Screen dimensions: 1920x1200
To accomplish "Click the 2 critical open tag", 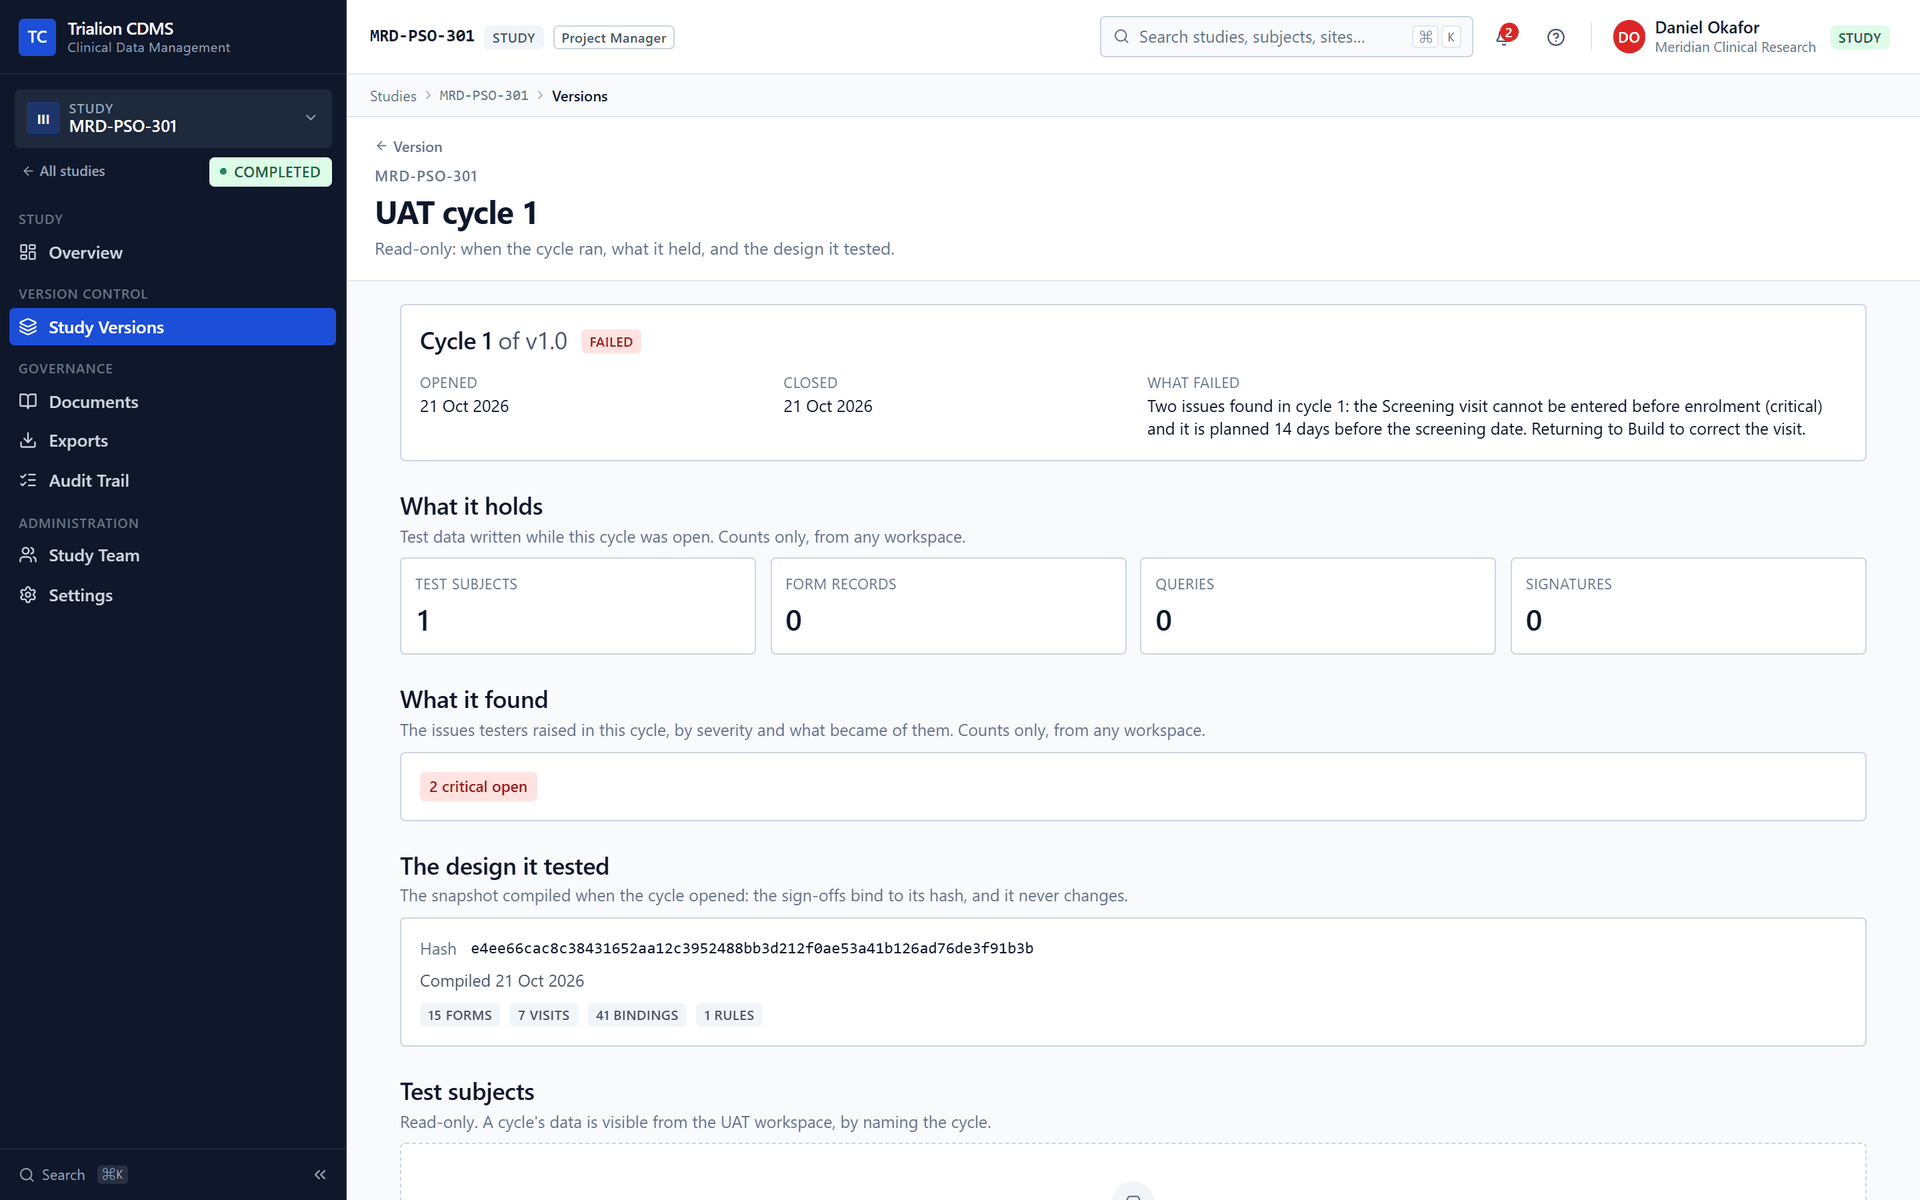I will [x=478, y=787].
